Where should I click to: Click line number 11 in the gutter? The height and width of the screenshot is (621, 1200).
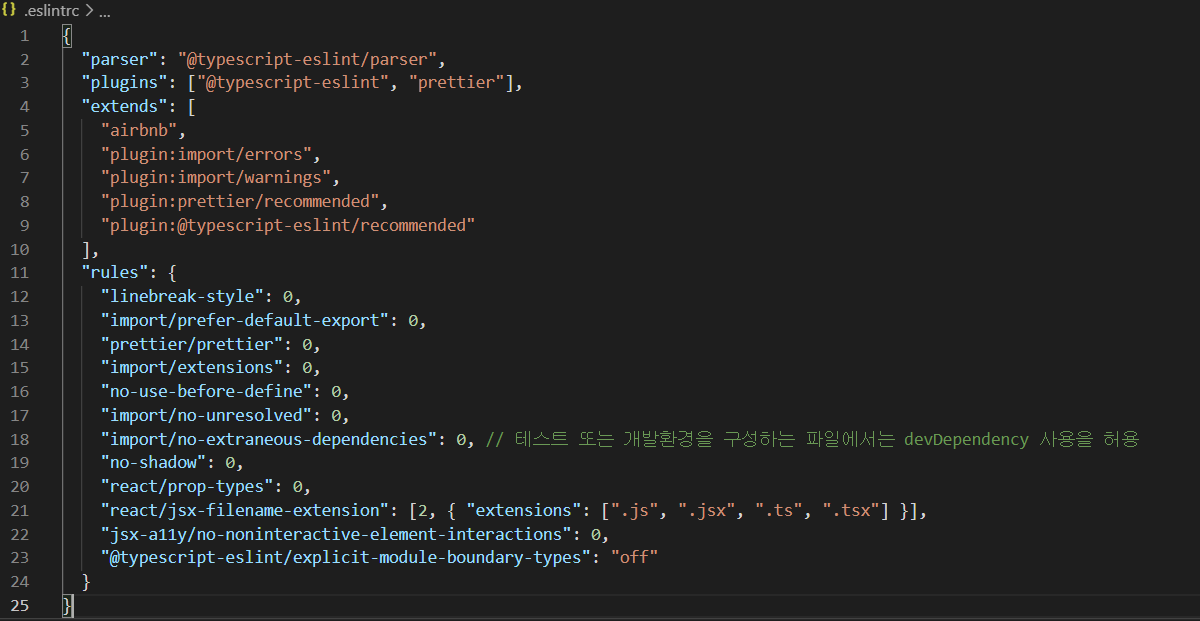pos(19,273)
